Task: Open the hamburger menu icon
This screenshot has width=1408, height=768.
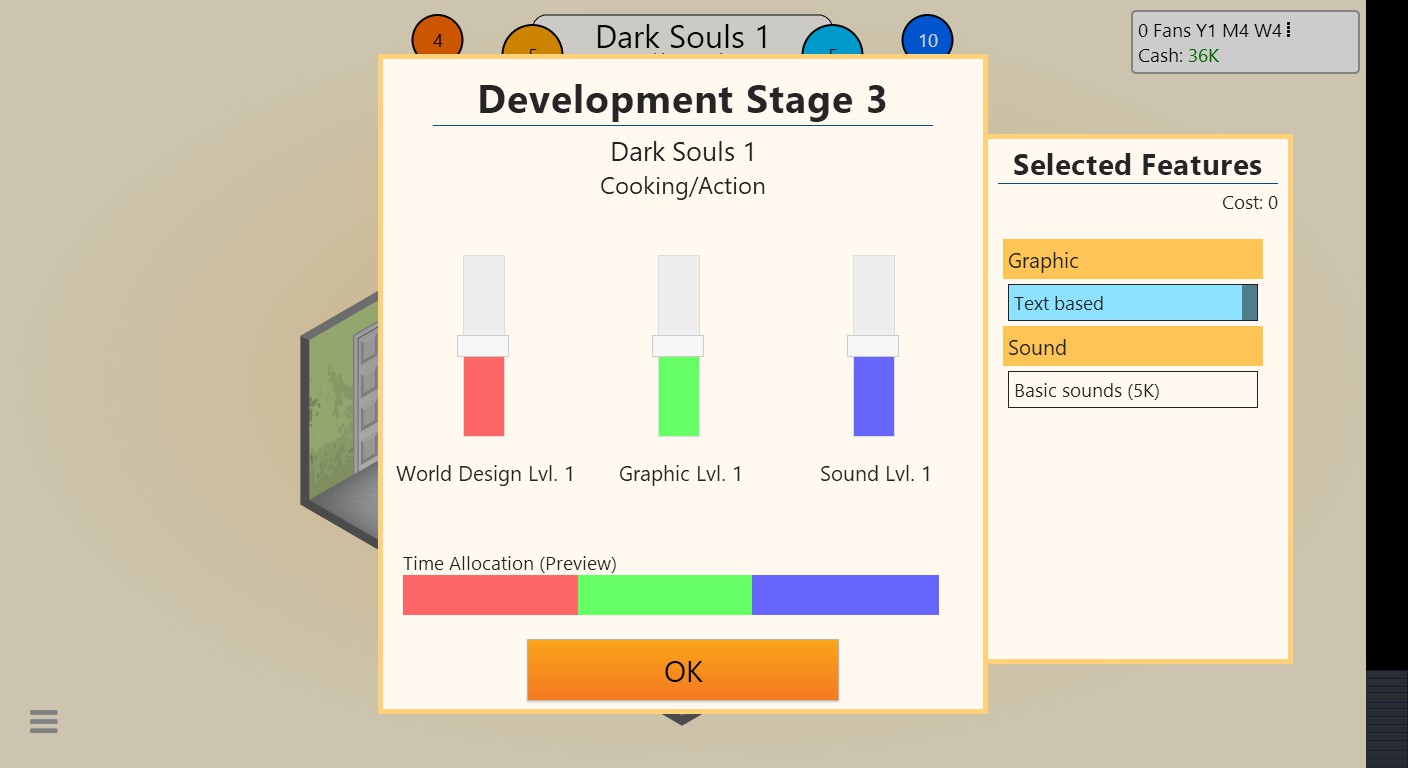Action: pyautogui.click(x=43, y=721)
